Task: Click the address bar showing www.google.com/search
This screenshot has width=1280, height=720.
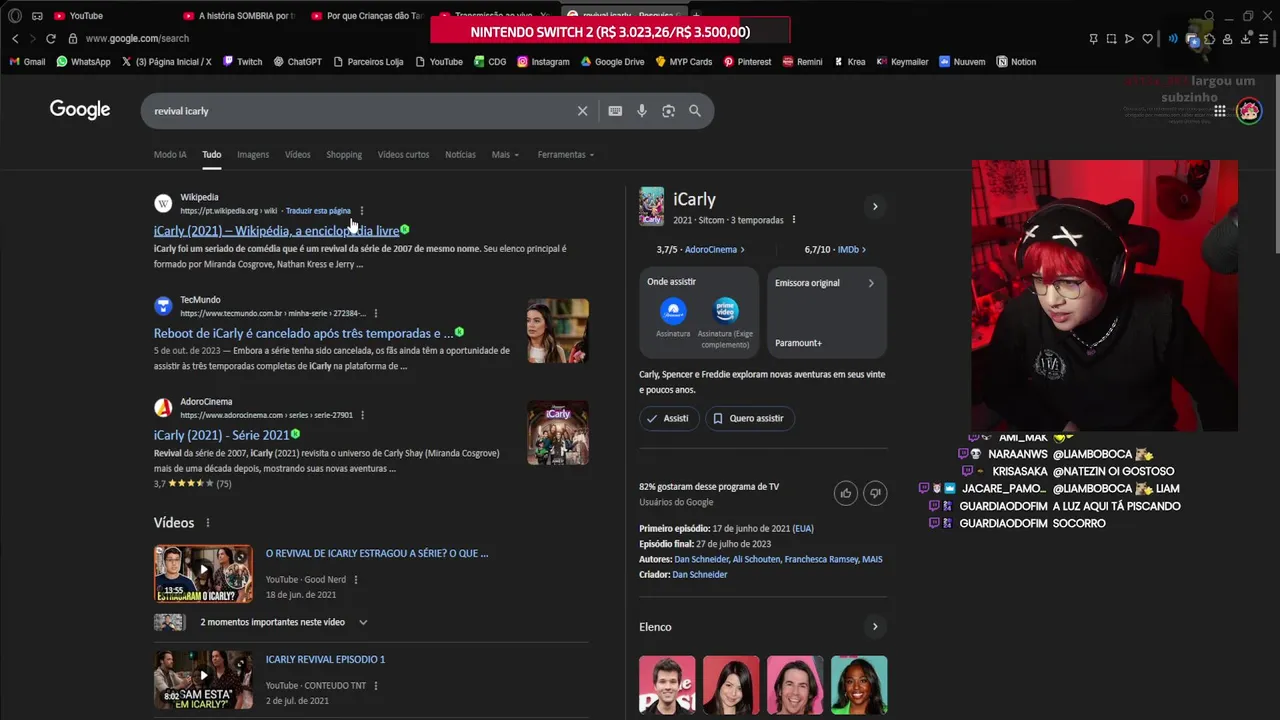Action: click(x=137, y=38)
